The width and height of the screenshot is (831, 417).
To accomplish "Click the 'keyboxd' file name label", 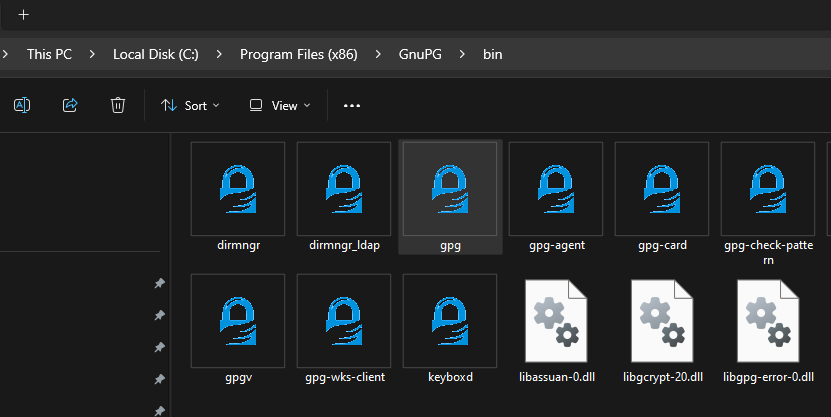I will pyautogui.click(x=450, y=377).
